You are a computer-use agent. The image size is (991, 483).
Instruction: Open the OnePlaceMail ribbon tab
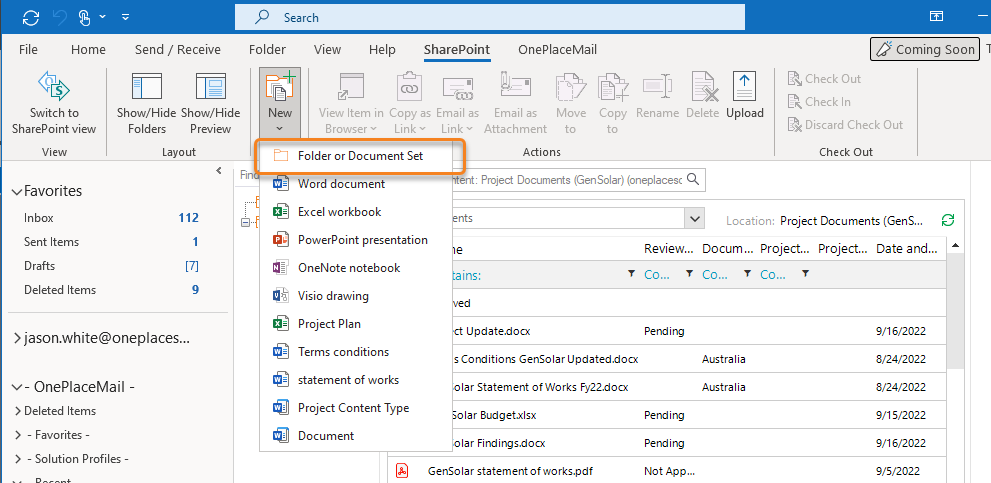tap(557, 49)
